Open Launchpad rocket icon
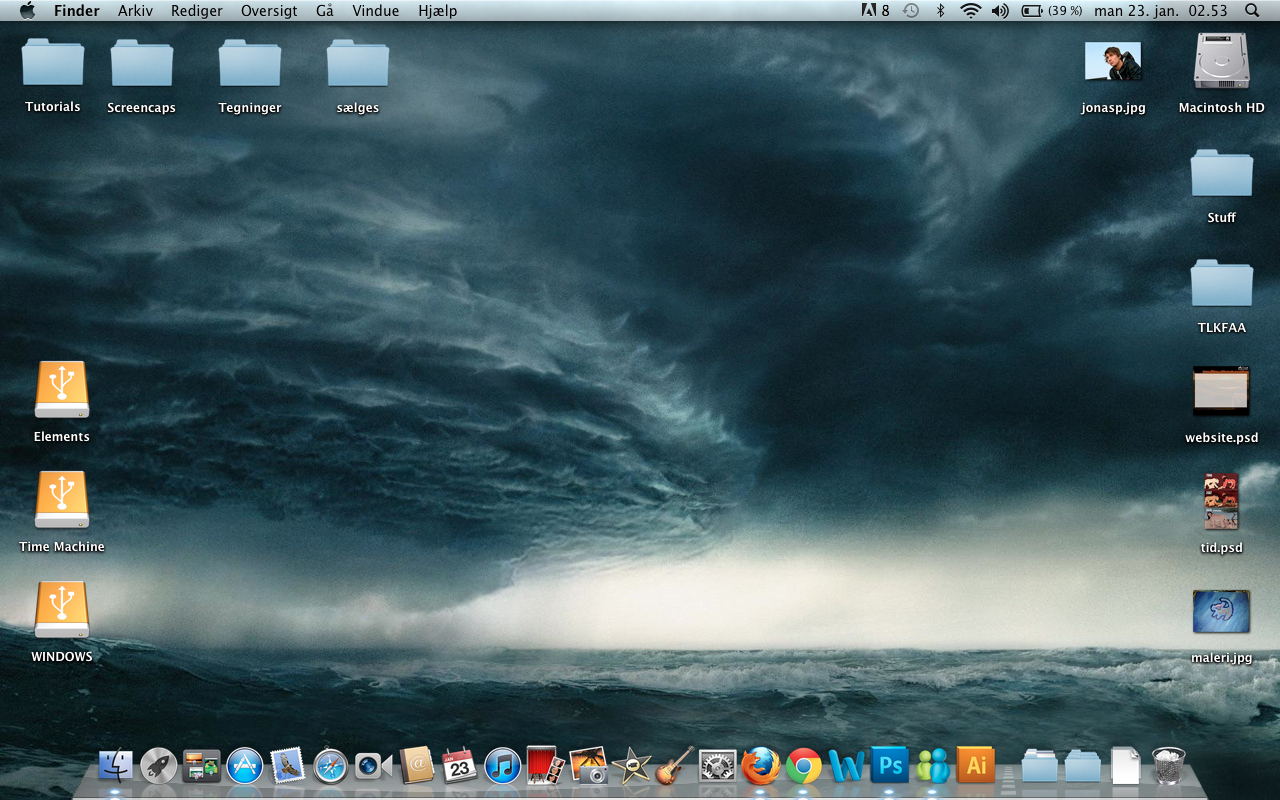The width and height of the screenshot is (1280, 800). pyautogui.click(x=158, y=766)
